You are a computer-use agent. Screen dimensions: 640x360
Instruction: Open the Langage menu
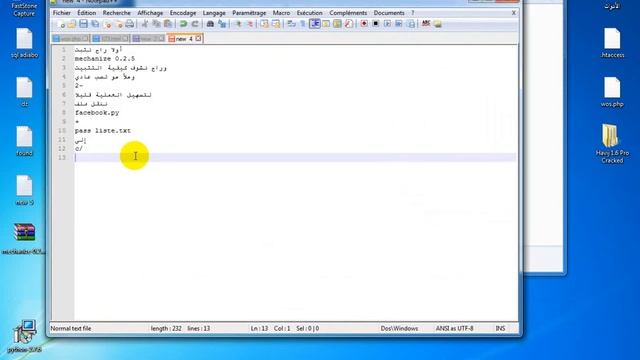click(214, 13)
